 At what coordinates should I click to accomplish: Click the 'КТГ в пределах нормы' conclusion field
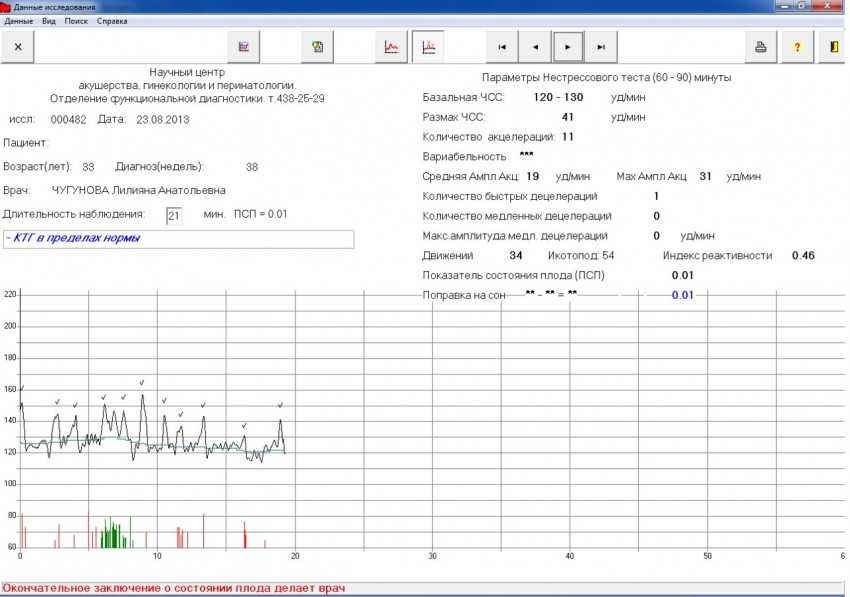click(x=178, y=239)
